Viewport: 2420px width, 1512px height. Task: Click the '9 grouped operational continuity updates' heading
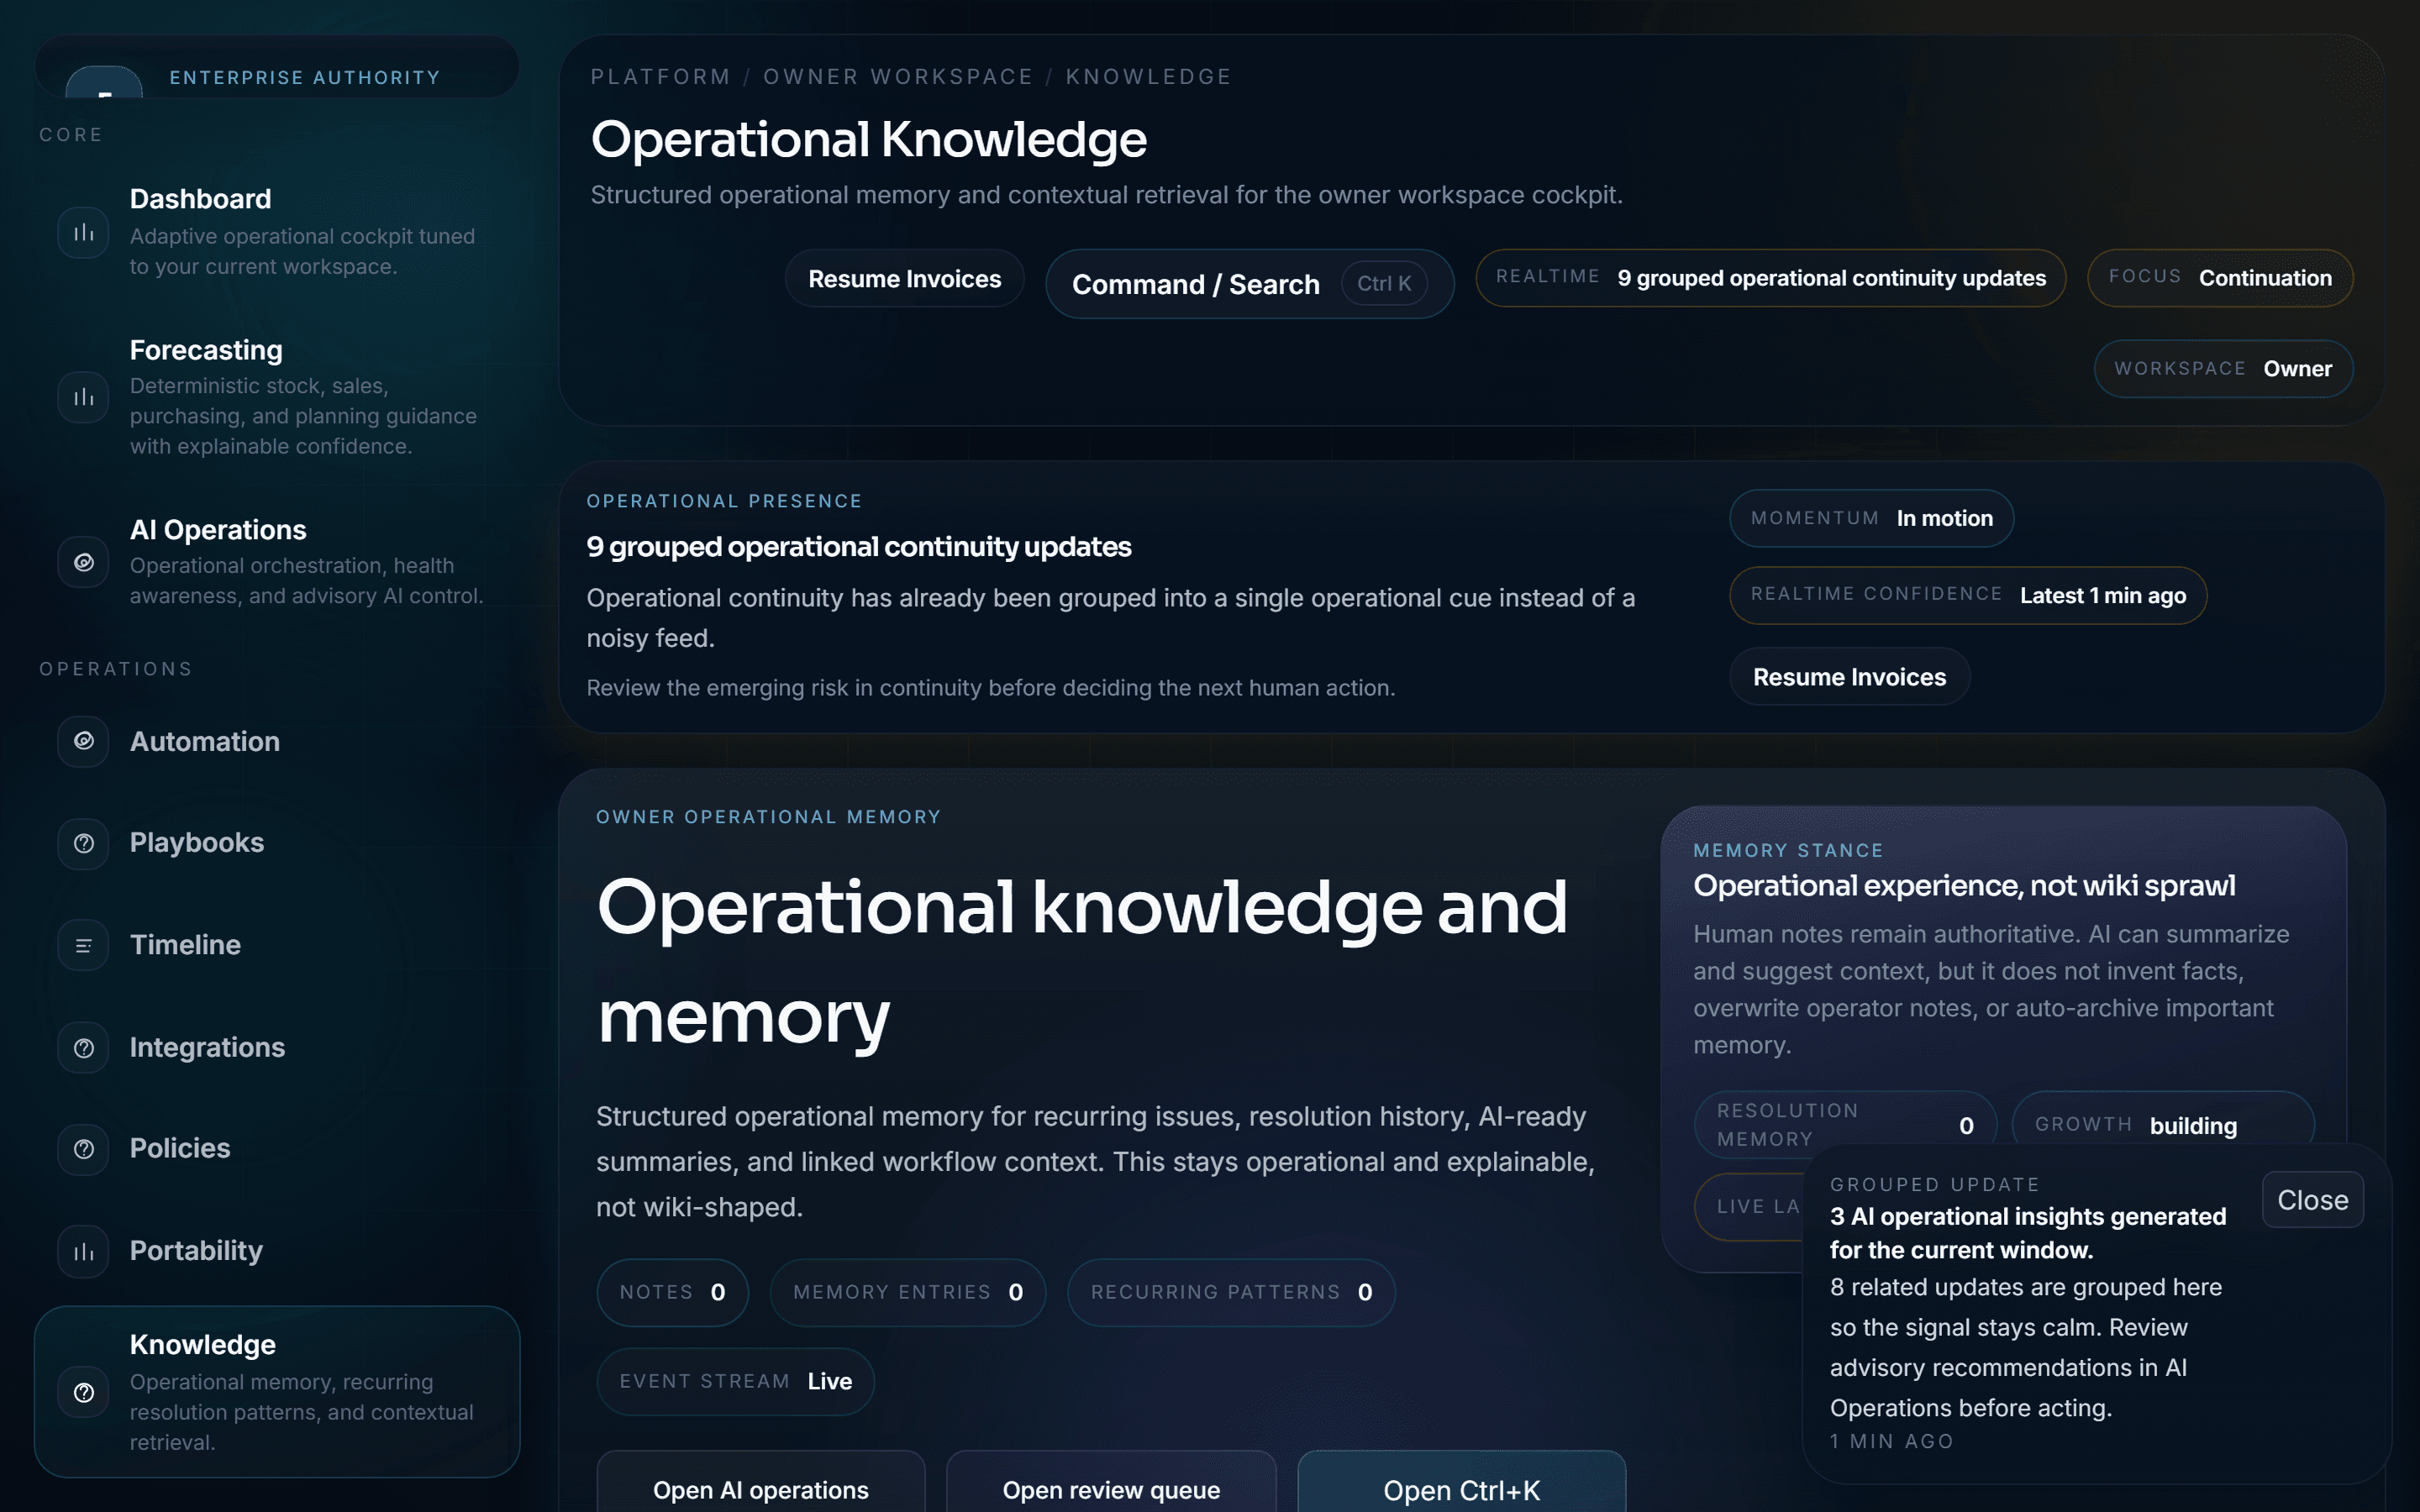859,547
